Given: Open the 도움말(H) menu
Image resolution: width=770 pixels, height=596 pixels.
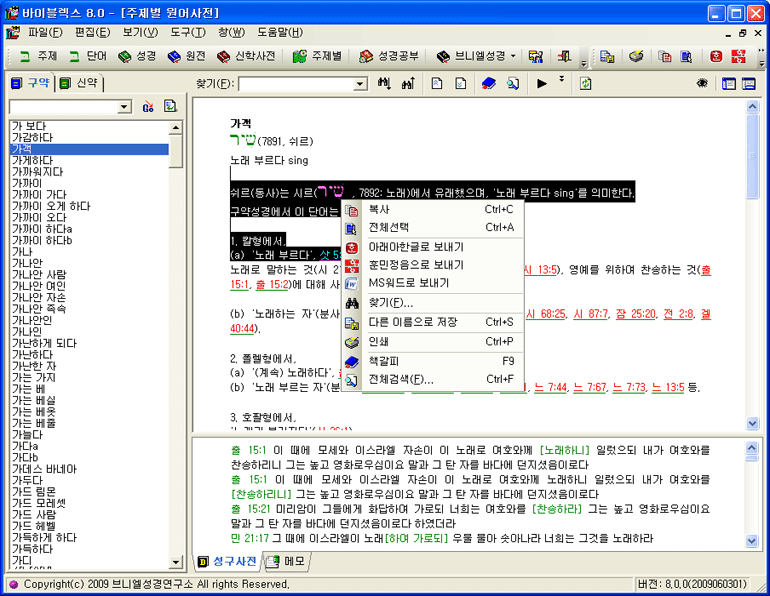Looking at the screenshot, I should click(x=280, y=32).
